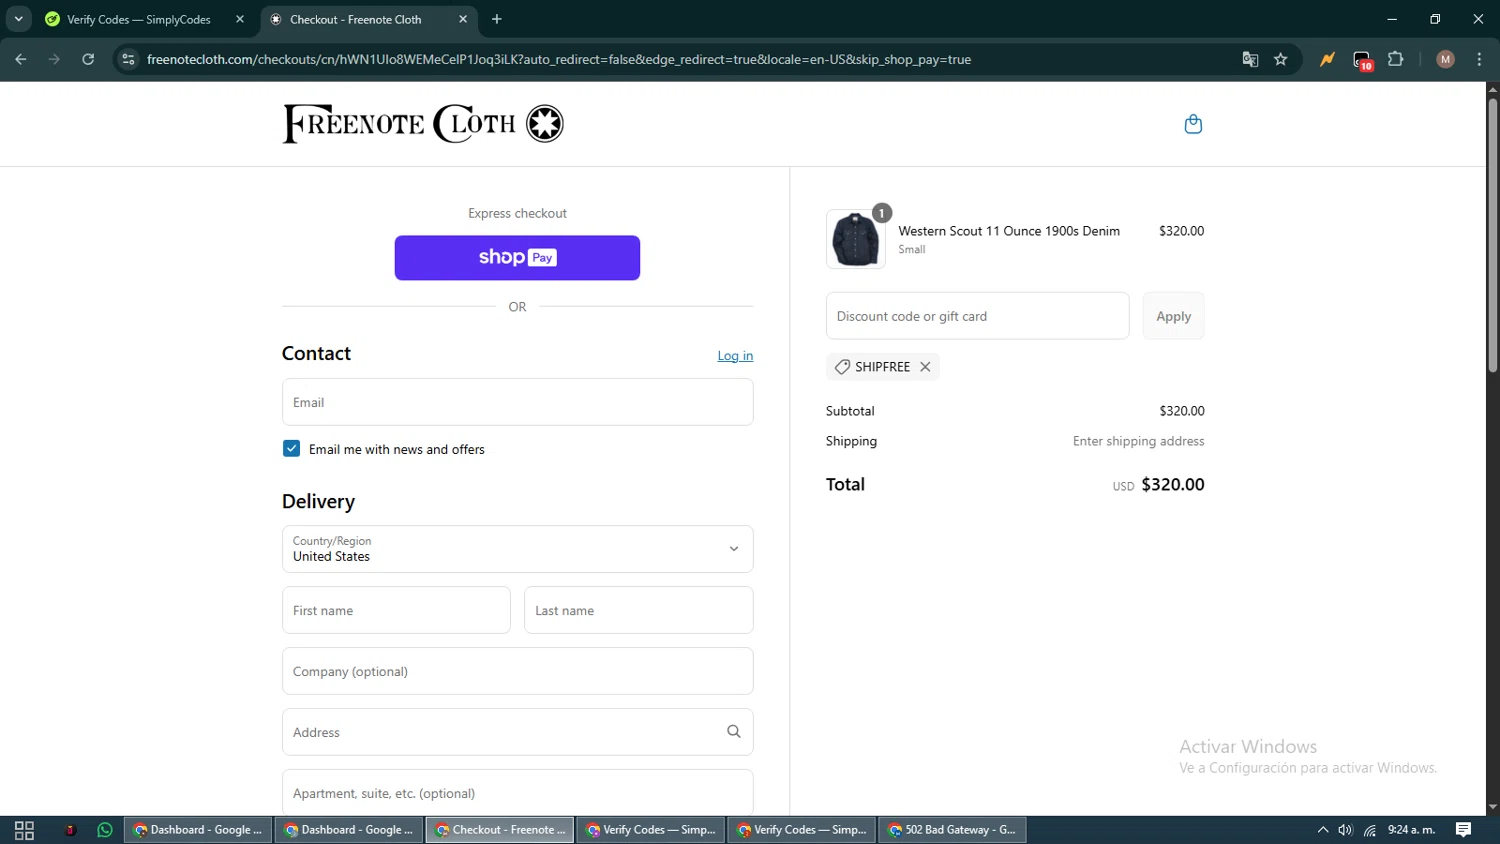Click the Freenote Cloth logo
This screenshot has height=844, width=1500.
tap(423, 124)
